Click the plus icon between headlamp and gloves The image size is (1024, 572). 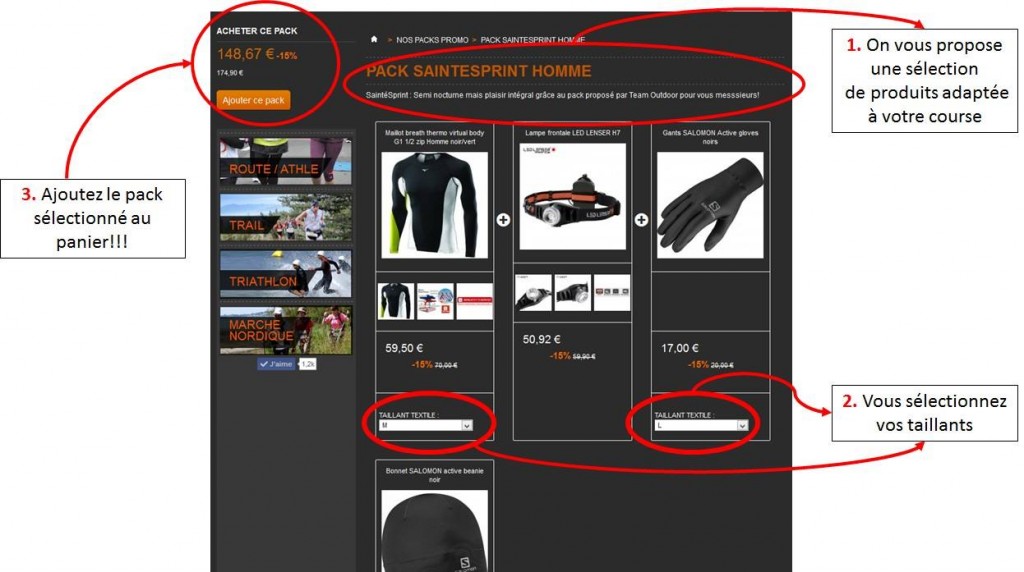pos(641,220)
